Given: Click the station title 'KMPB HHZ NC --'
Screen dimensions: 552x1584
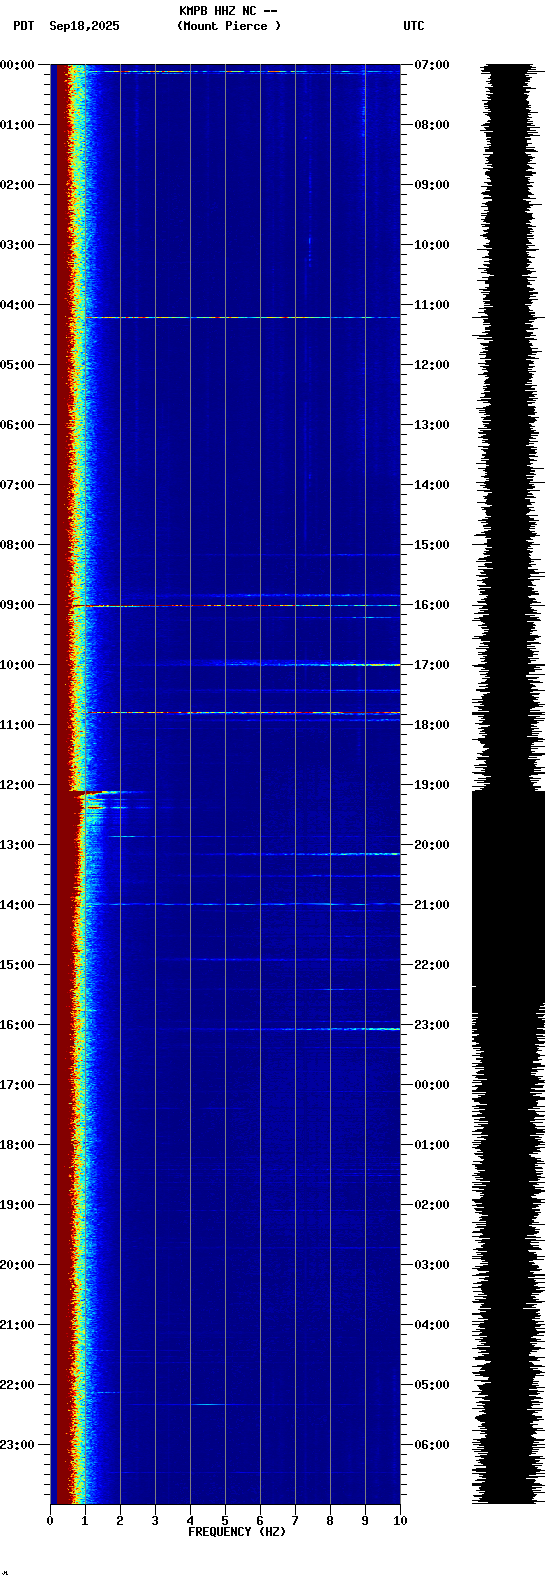Looking at the screenshot, I should (228, 11).
